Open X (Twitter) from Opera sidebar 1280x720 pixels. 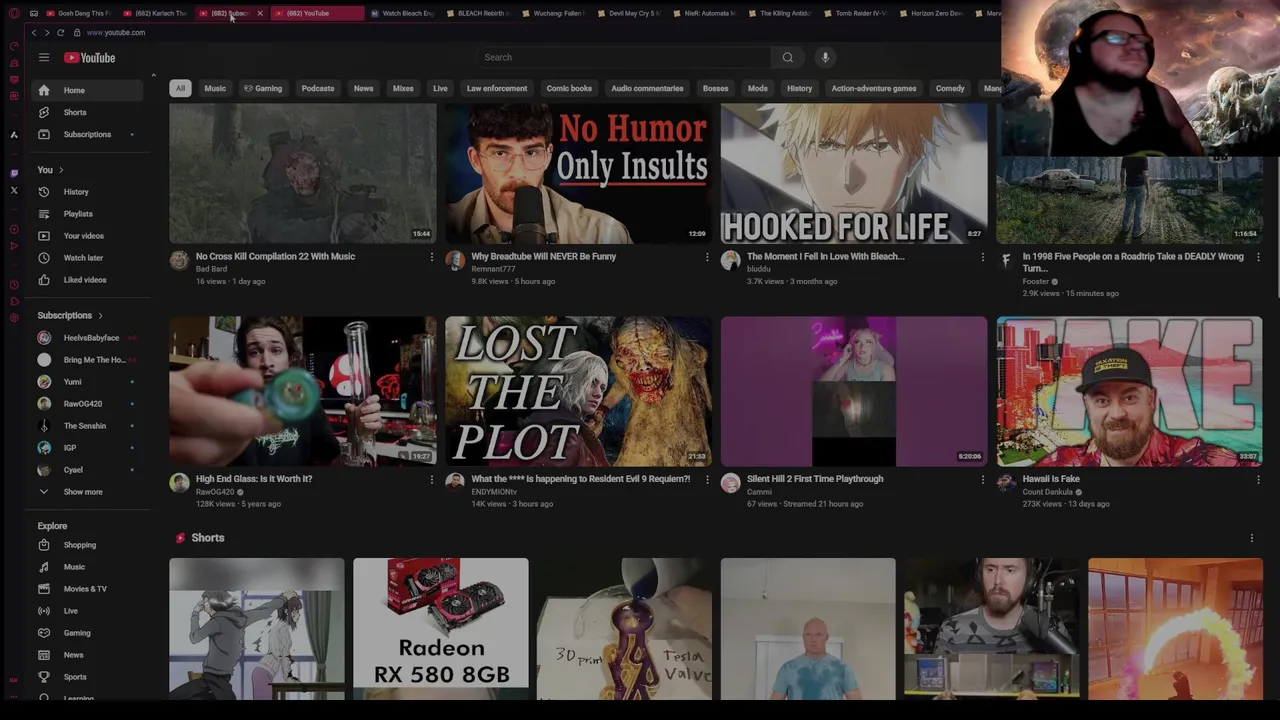(14, 190)
